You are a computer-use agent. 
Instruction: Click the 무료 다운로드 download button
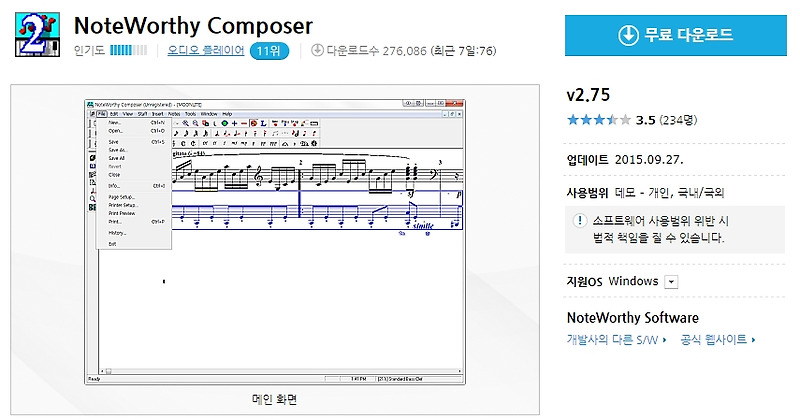676,35
